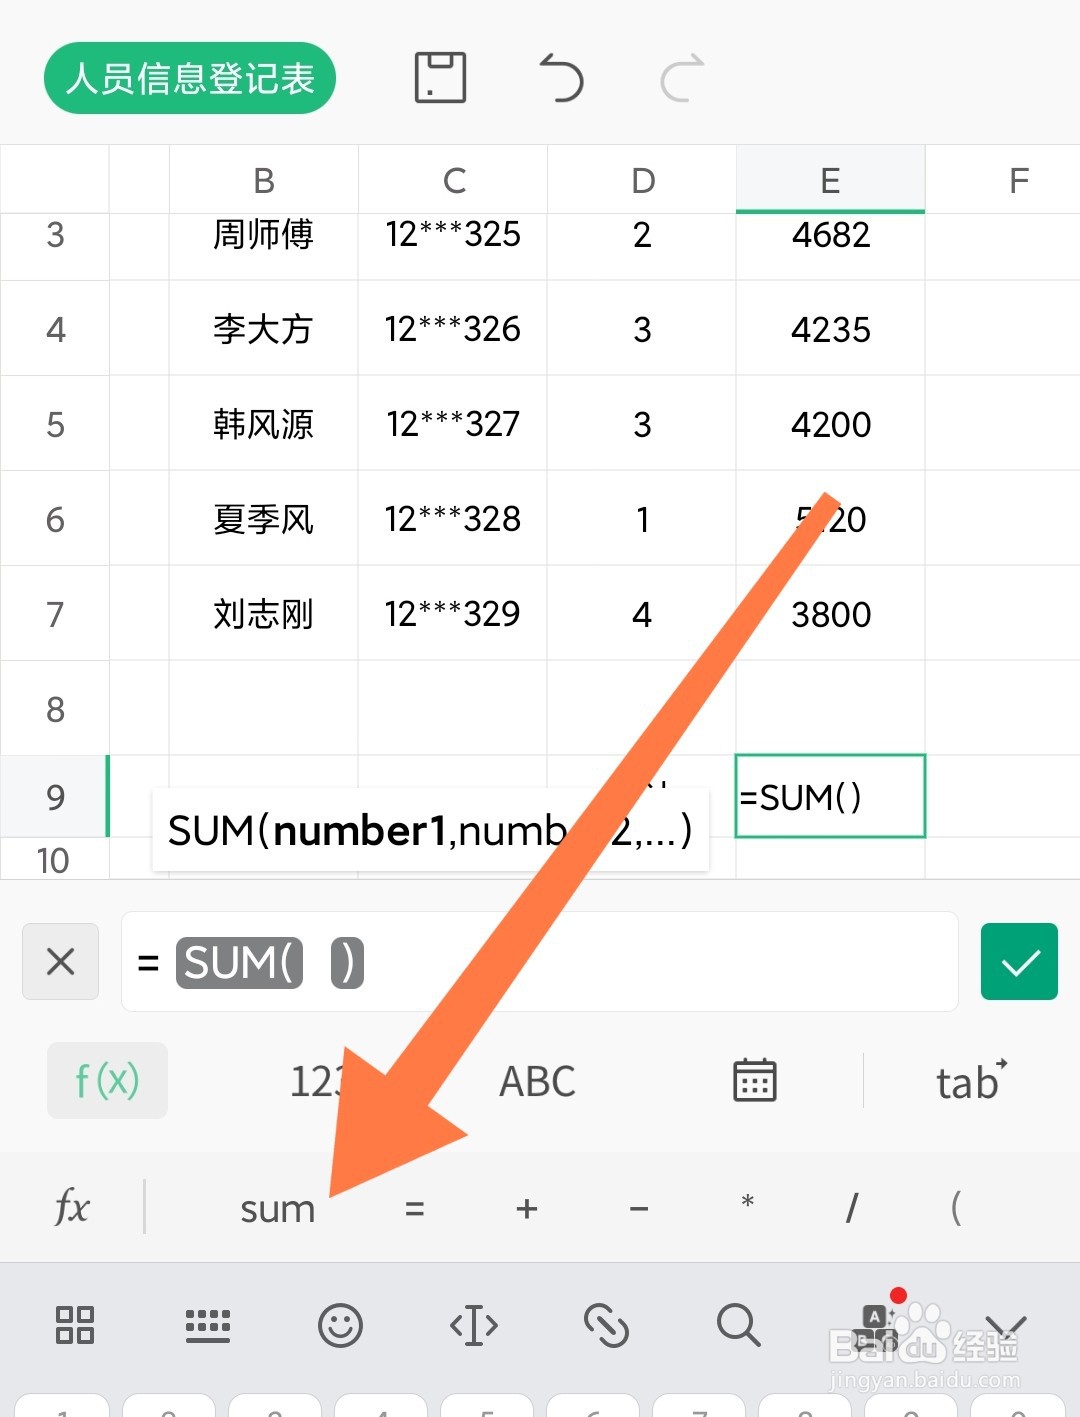Select the f(x) function keyboard mode

pos(106,1080)
